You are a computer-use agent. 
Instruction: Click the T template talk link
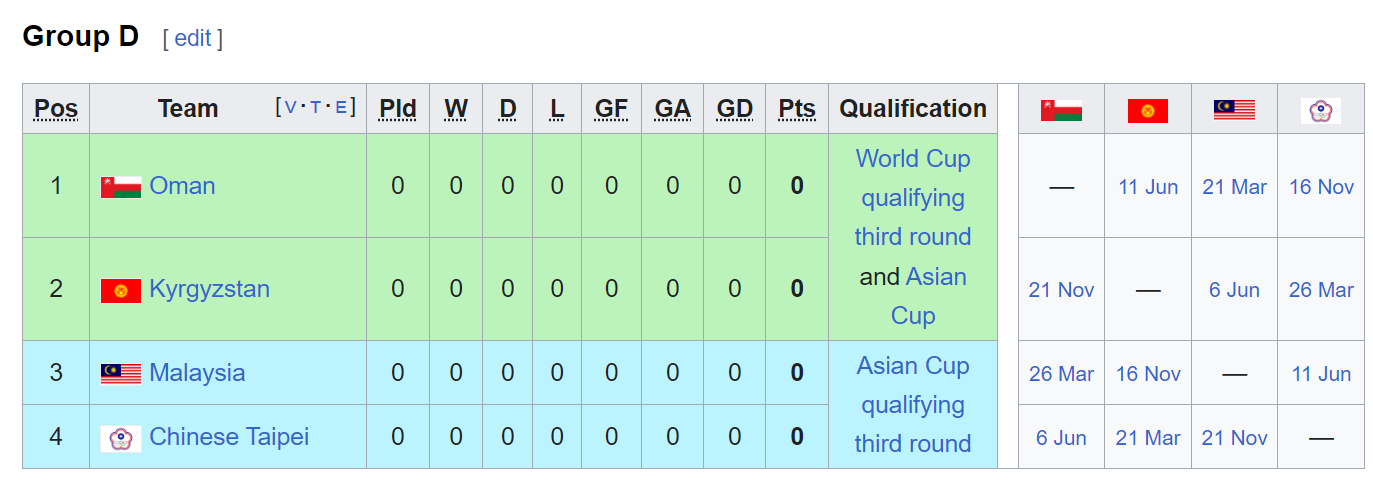coord(316,107)
